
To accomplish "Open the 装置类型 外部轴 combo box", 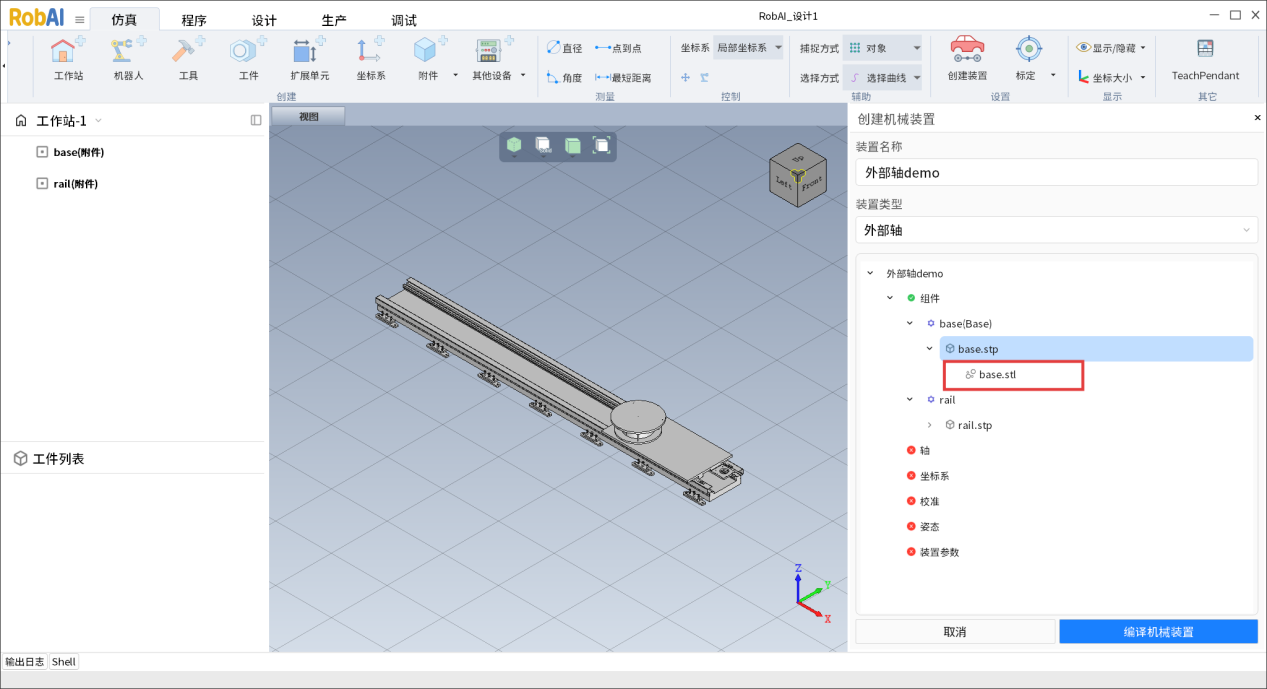I will point(1056,230).
